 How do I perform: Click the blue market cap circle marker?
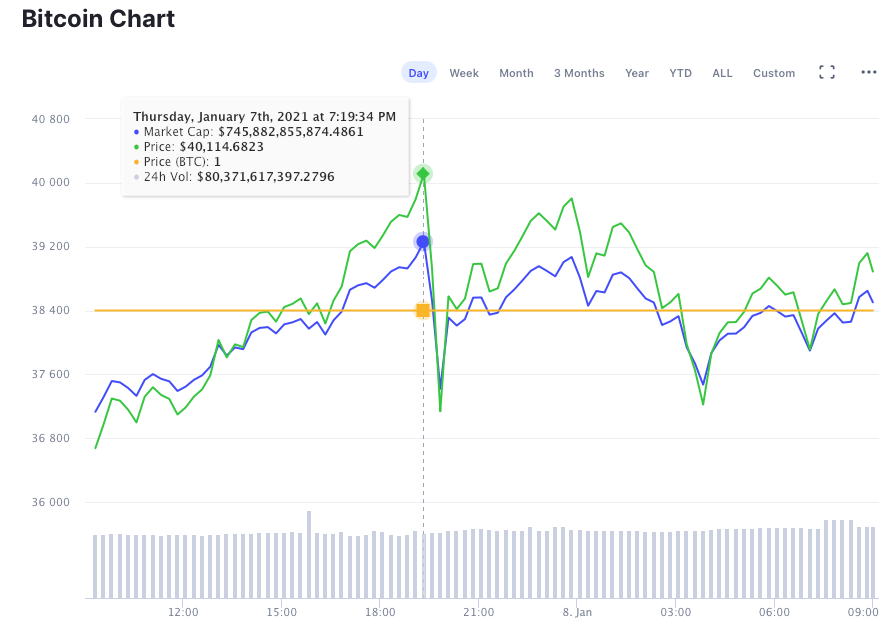pyautogui.click(x=423, y=242)
